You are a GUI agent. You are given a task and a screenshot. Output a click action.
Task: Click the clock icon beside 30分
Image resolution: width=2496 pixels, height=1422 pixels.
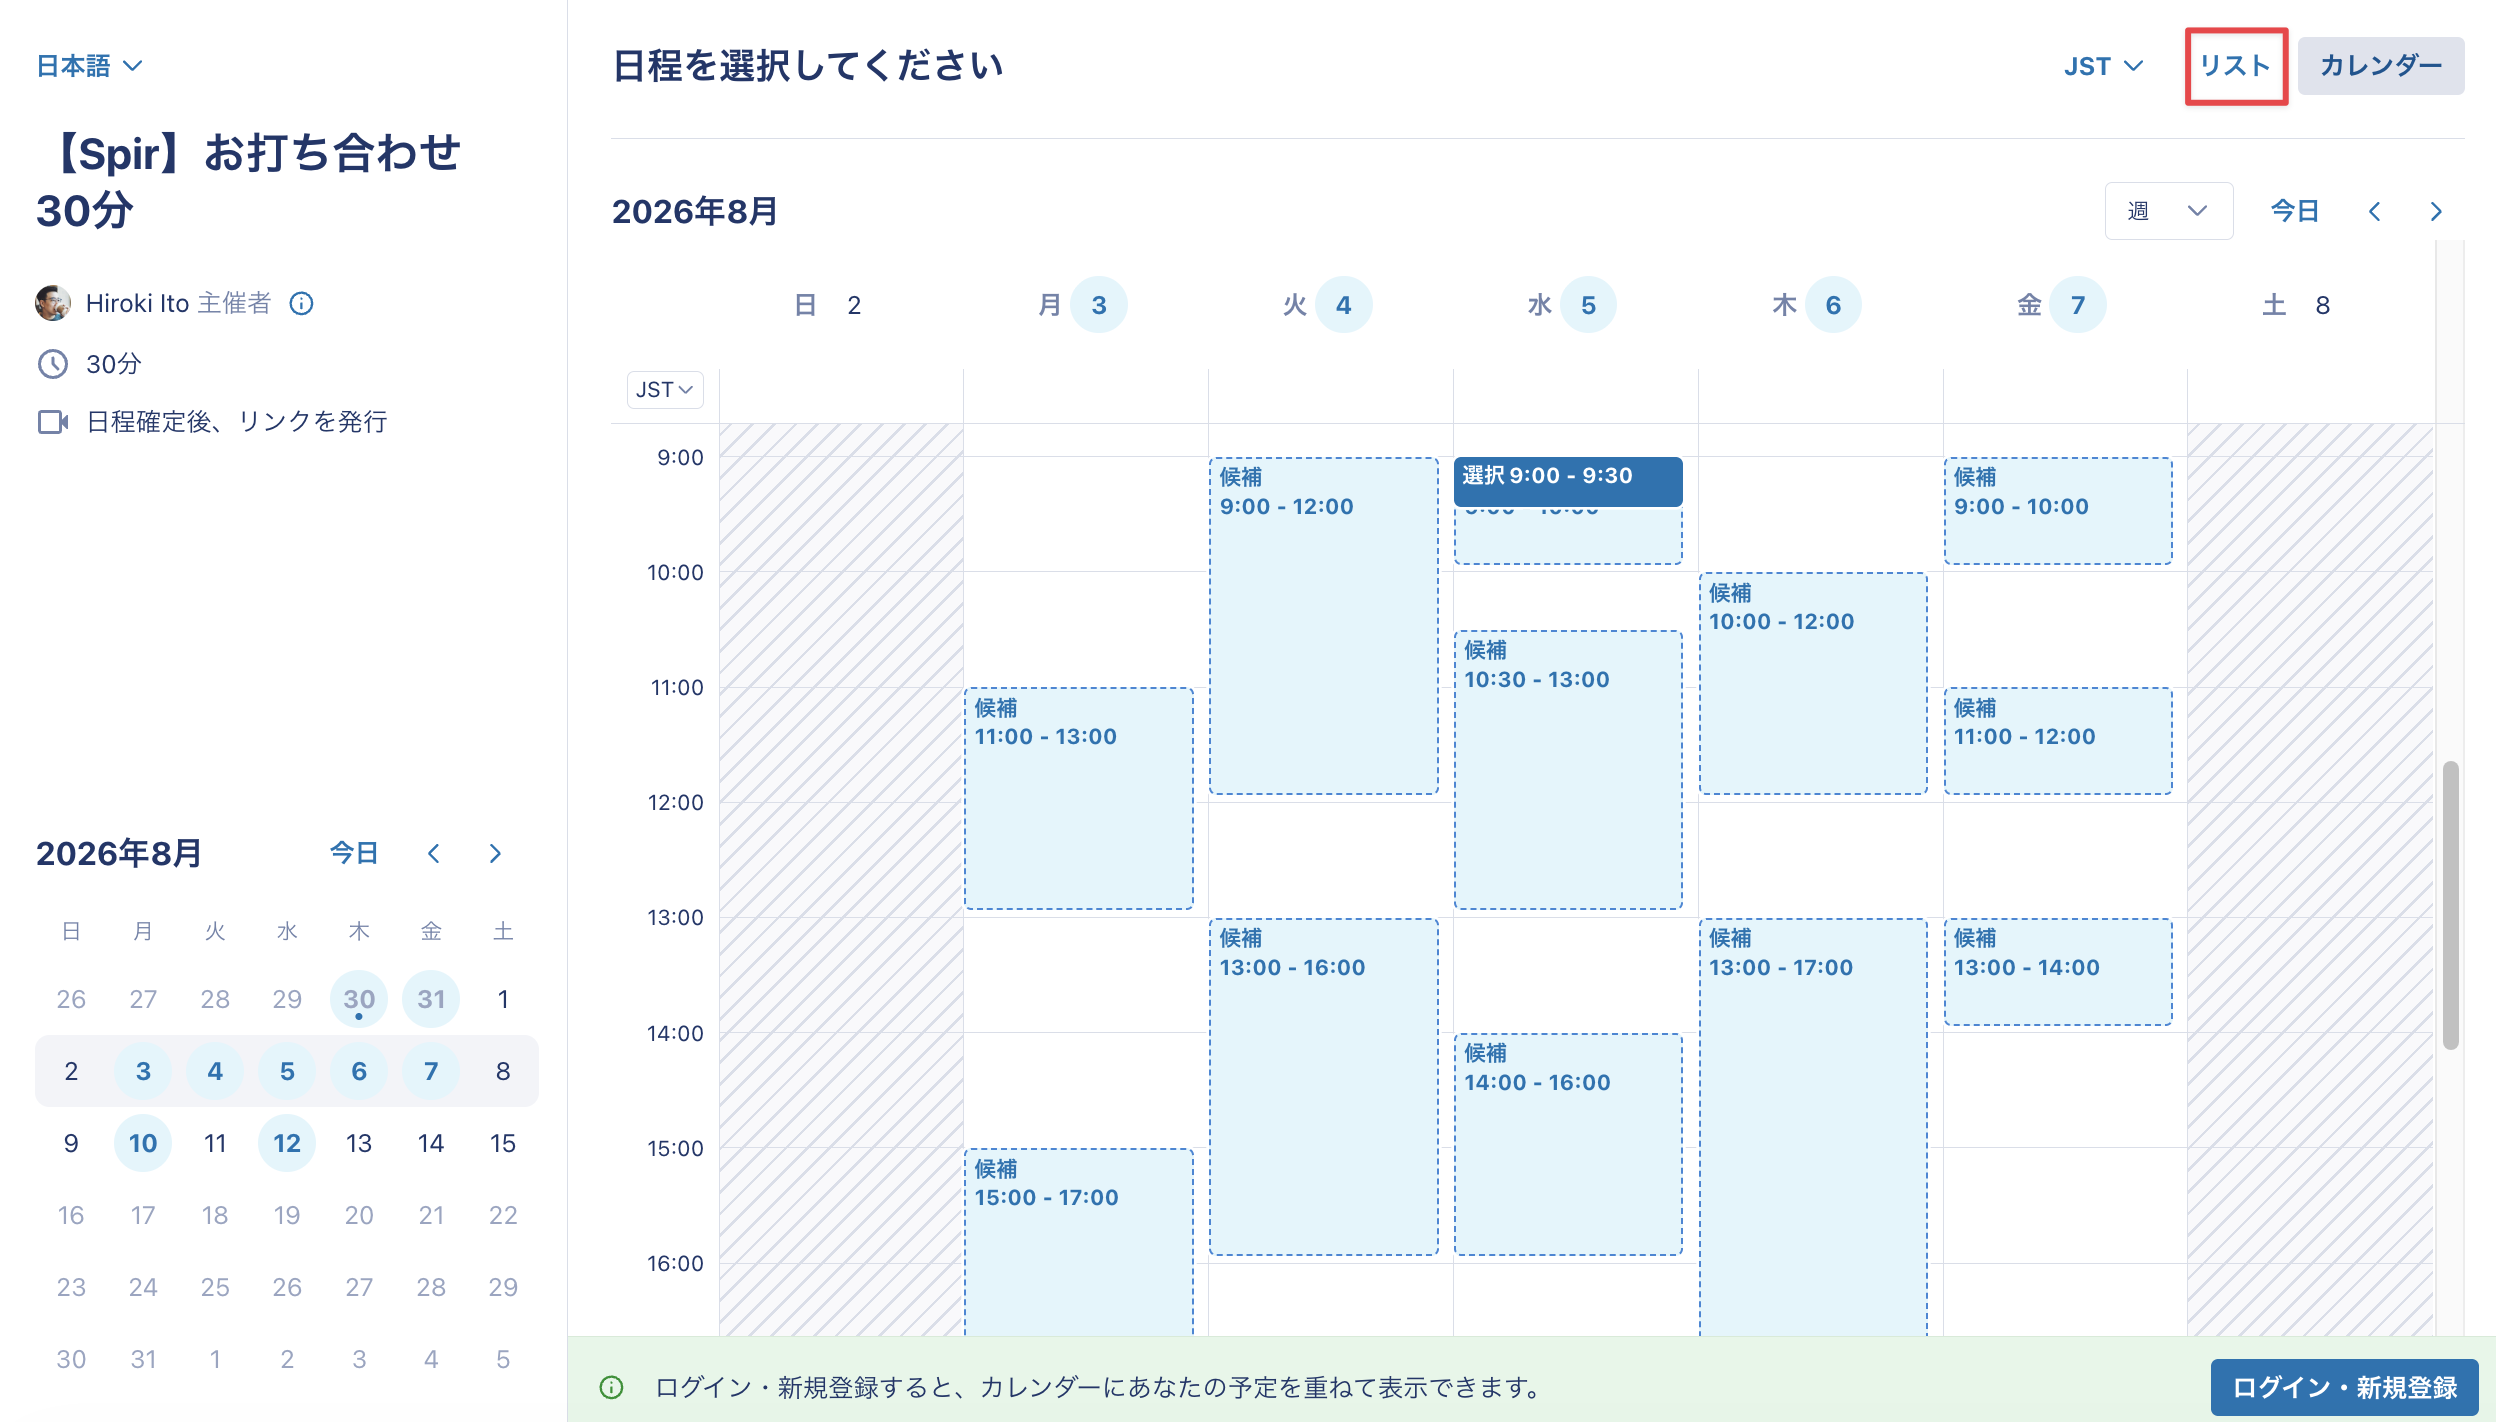pyautogui.click(x=53, y=364)
